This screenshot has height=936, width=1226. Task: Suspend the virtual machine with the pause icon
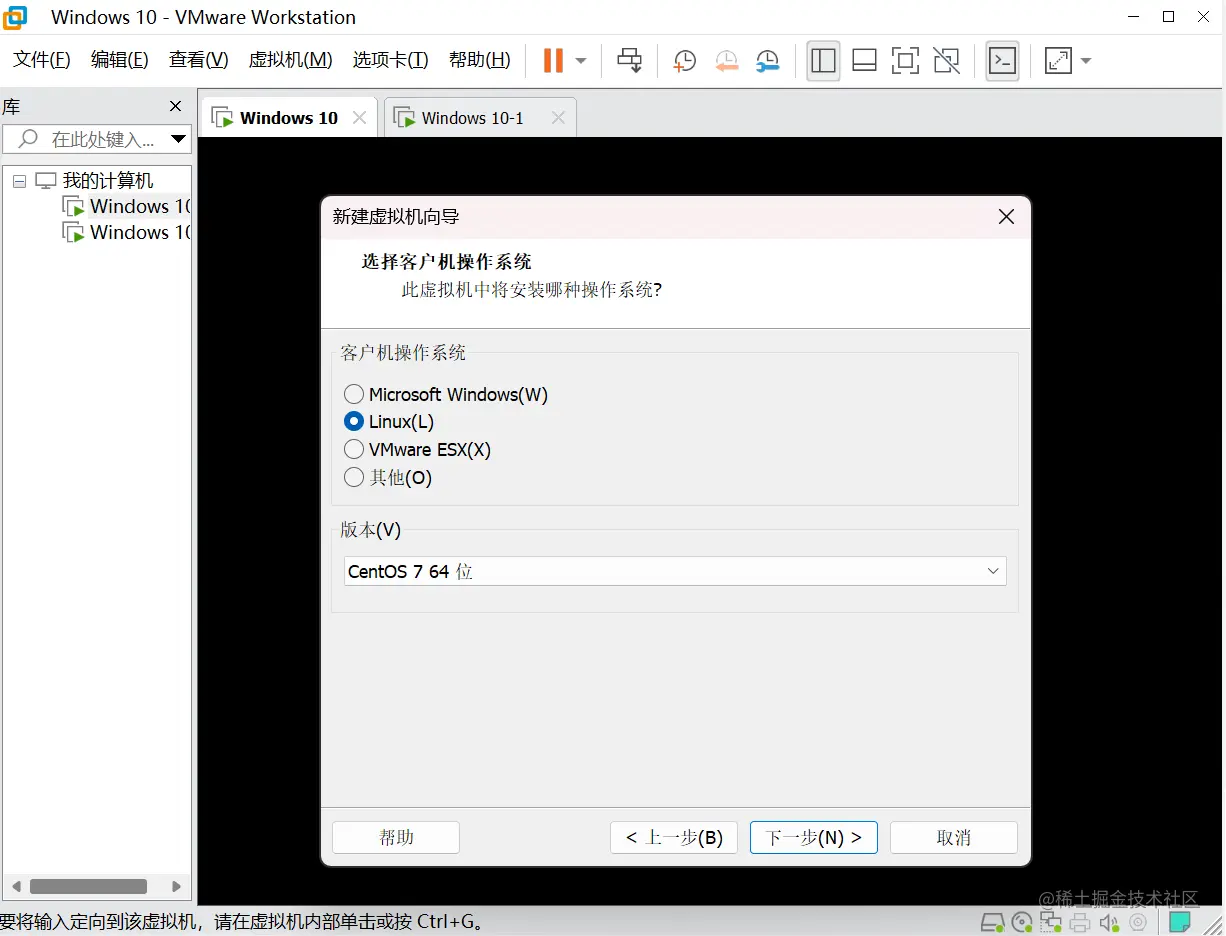[x=552, y=60]
